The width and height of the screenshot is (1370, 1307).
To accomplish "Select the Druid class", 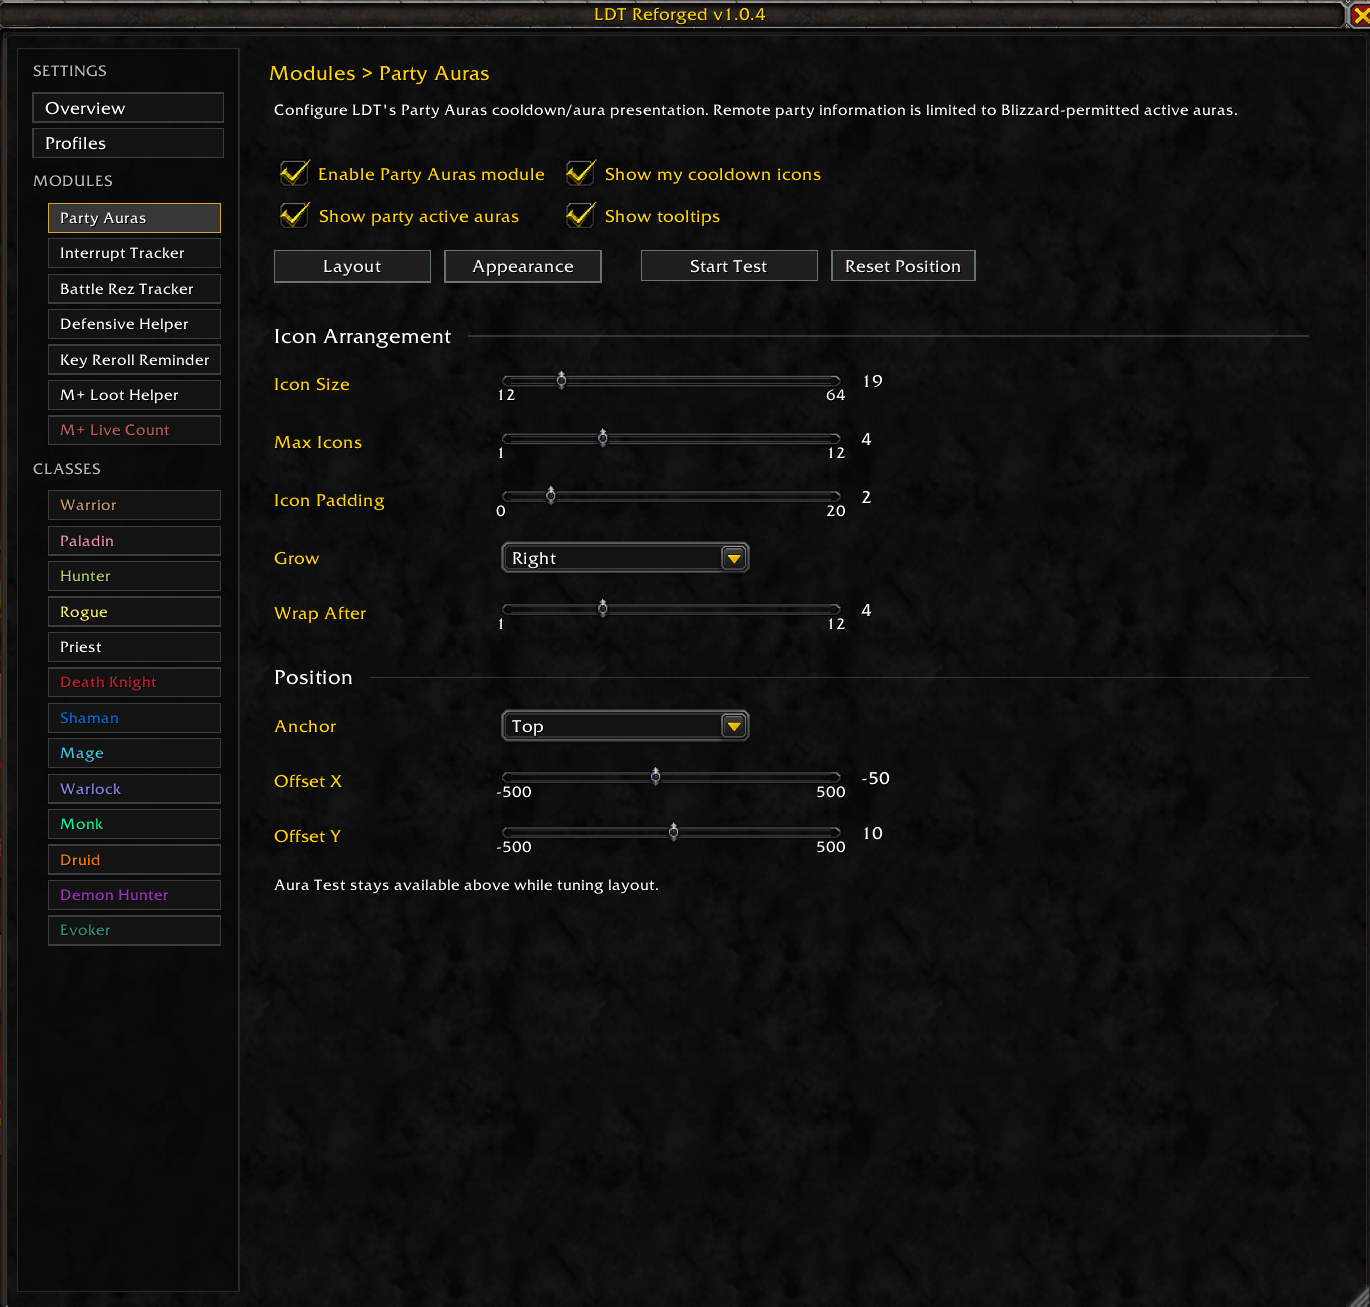I will [134, 860].
